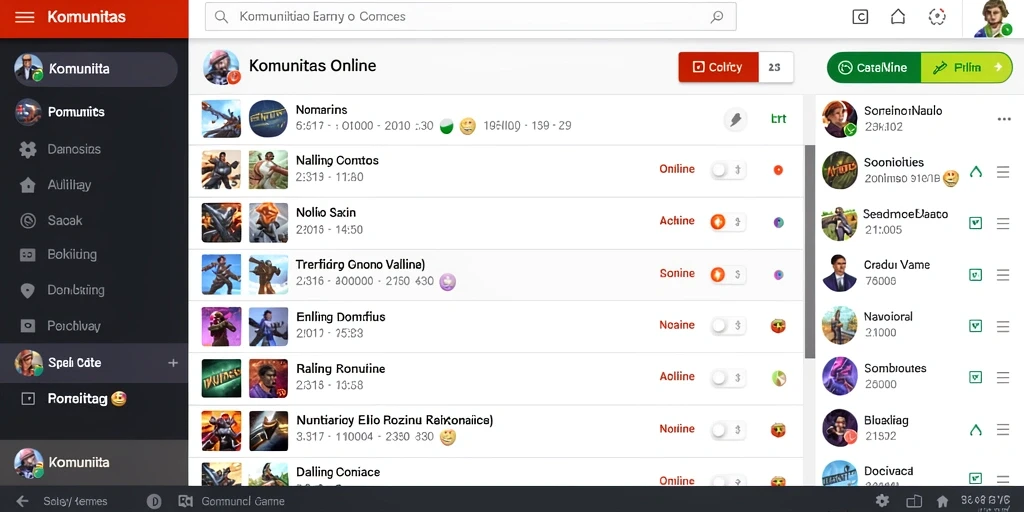This screenshot has width=1024, height=512.
Task: Click the settings gear in bottom bar
Action: (x=882, y=501)
